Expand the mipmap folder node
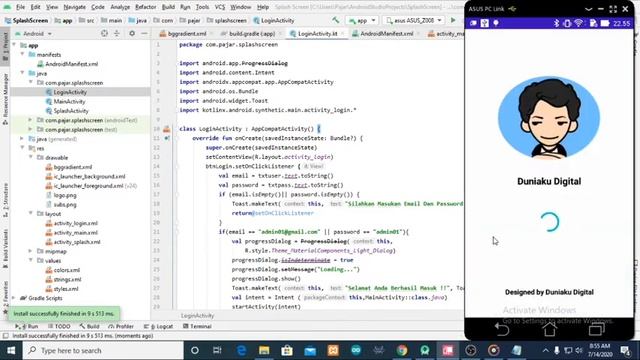Viewport: 640px width, 360px height. tap(31, 251)
